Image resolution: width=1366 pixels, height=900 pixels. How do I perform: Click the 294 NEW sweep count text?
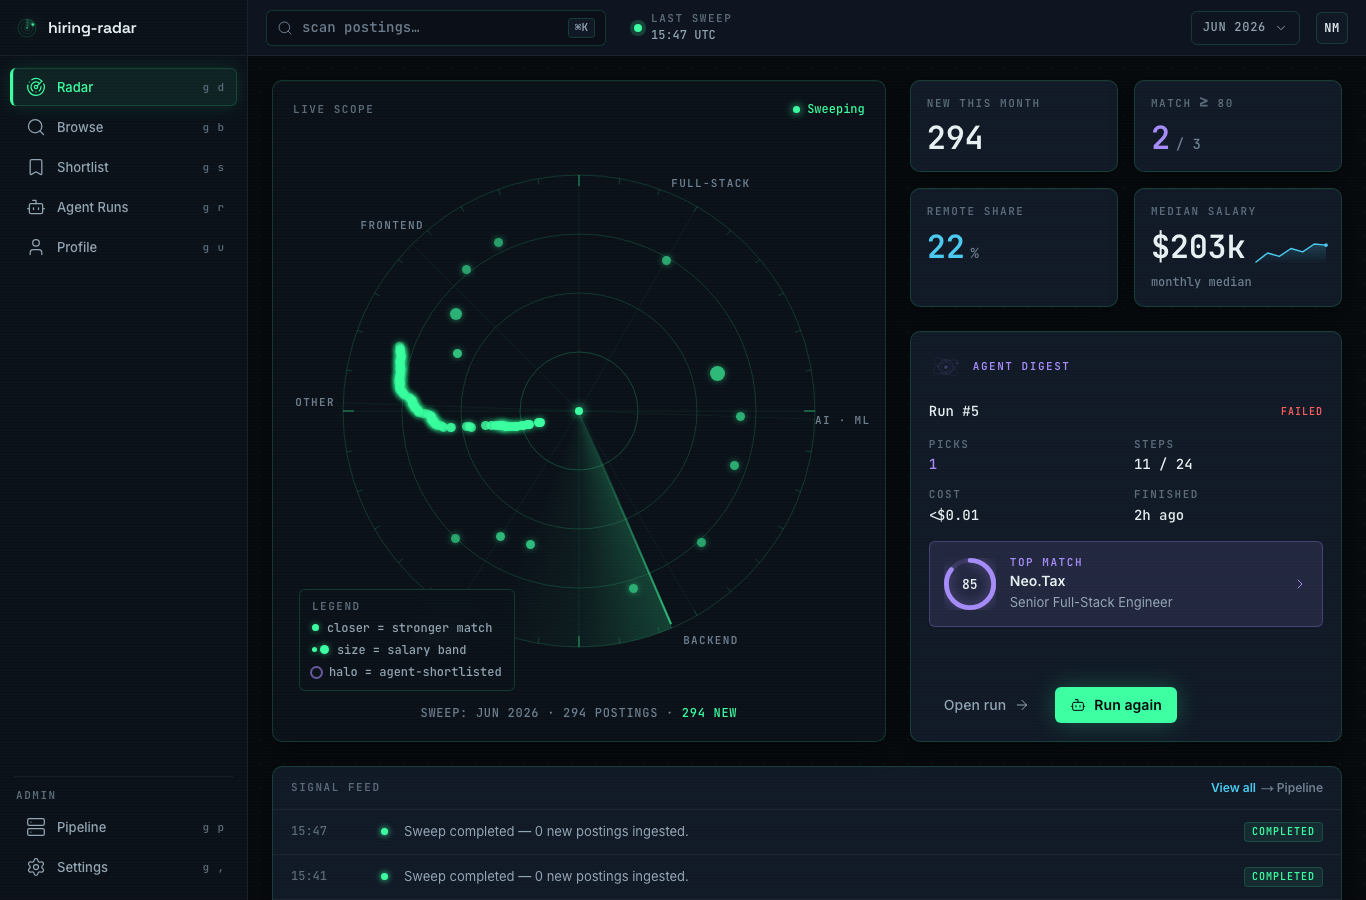point(709,713)
